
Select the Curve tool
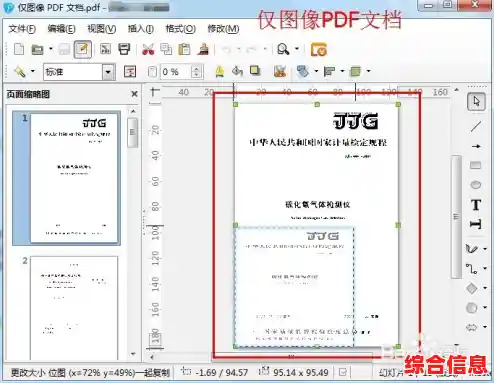point(471,249)
